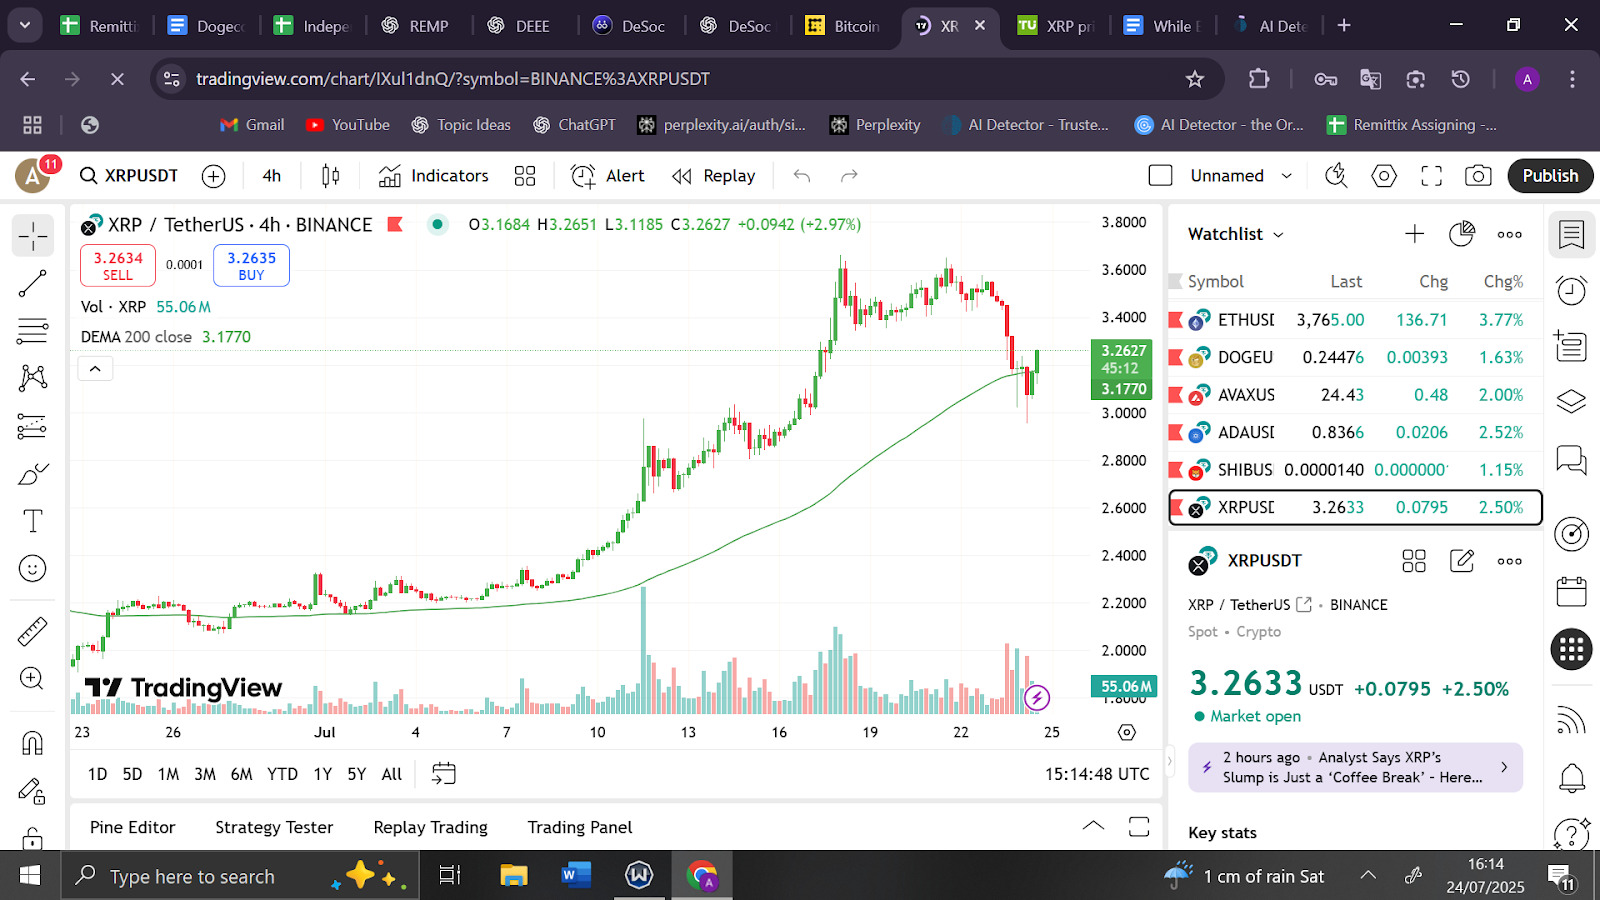Select the 1D date range
The width and height of the screenshot is (1600, 900).
97,774
